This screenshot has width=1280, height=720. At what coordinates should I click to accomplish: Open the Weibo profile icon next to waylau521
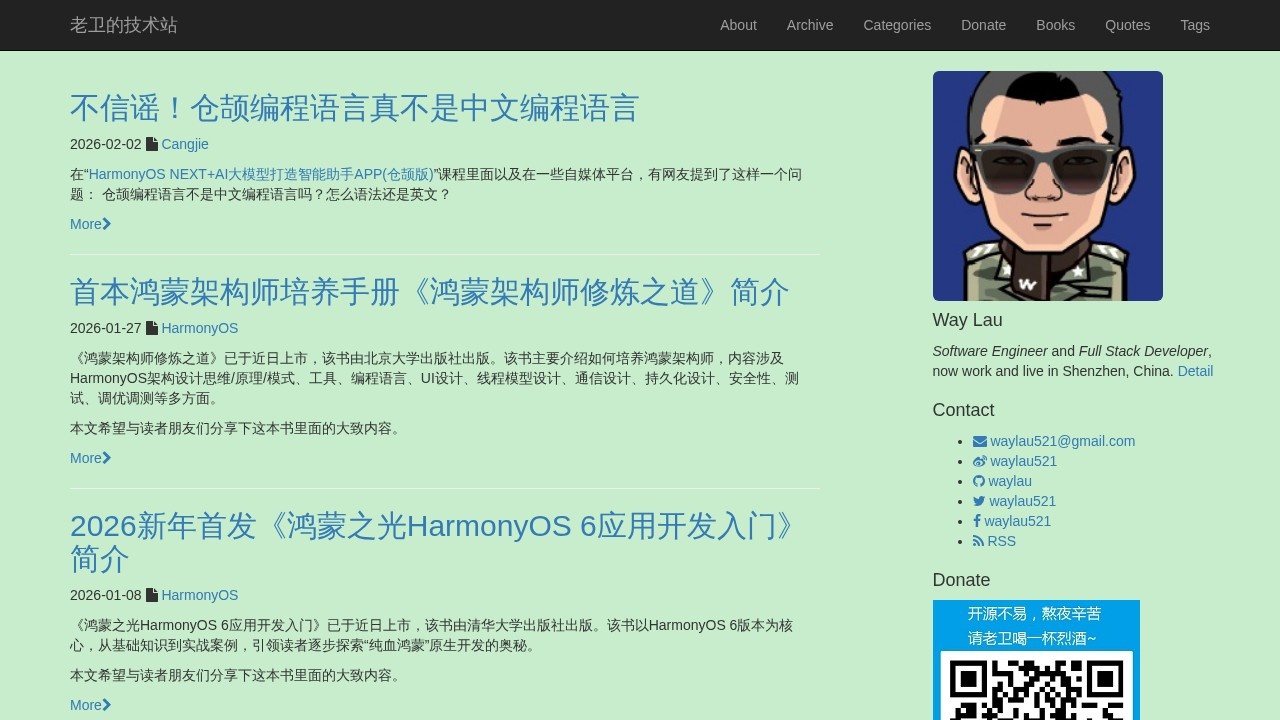pyautogui.click(x=980, y=461)
